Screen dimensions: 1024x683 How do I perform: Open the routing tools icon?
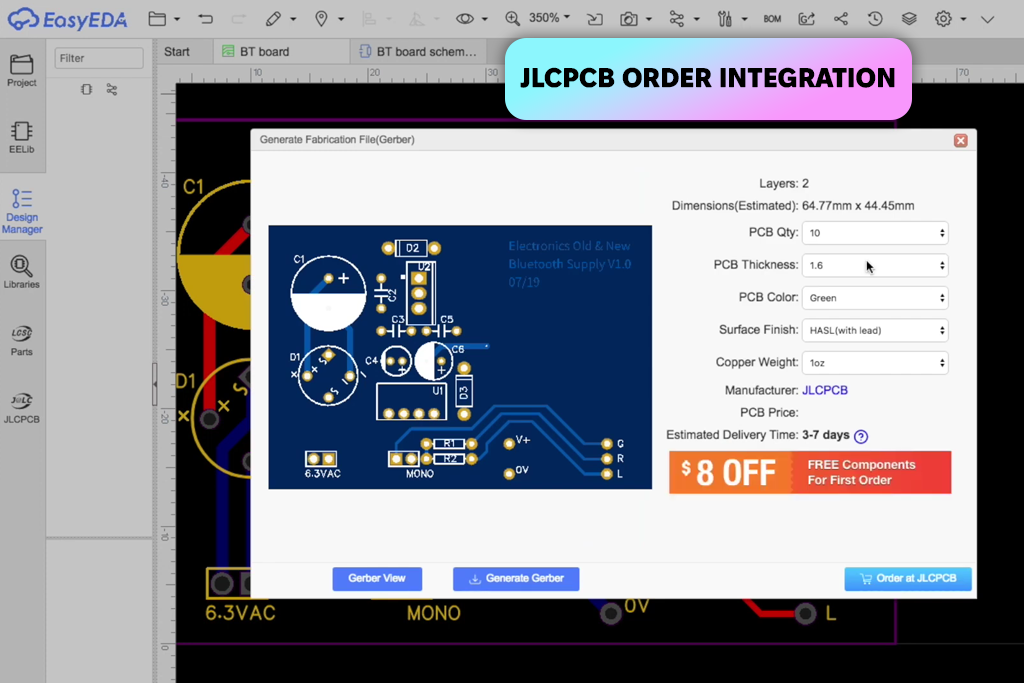(x=677, y=19)
